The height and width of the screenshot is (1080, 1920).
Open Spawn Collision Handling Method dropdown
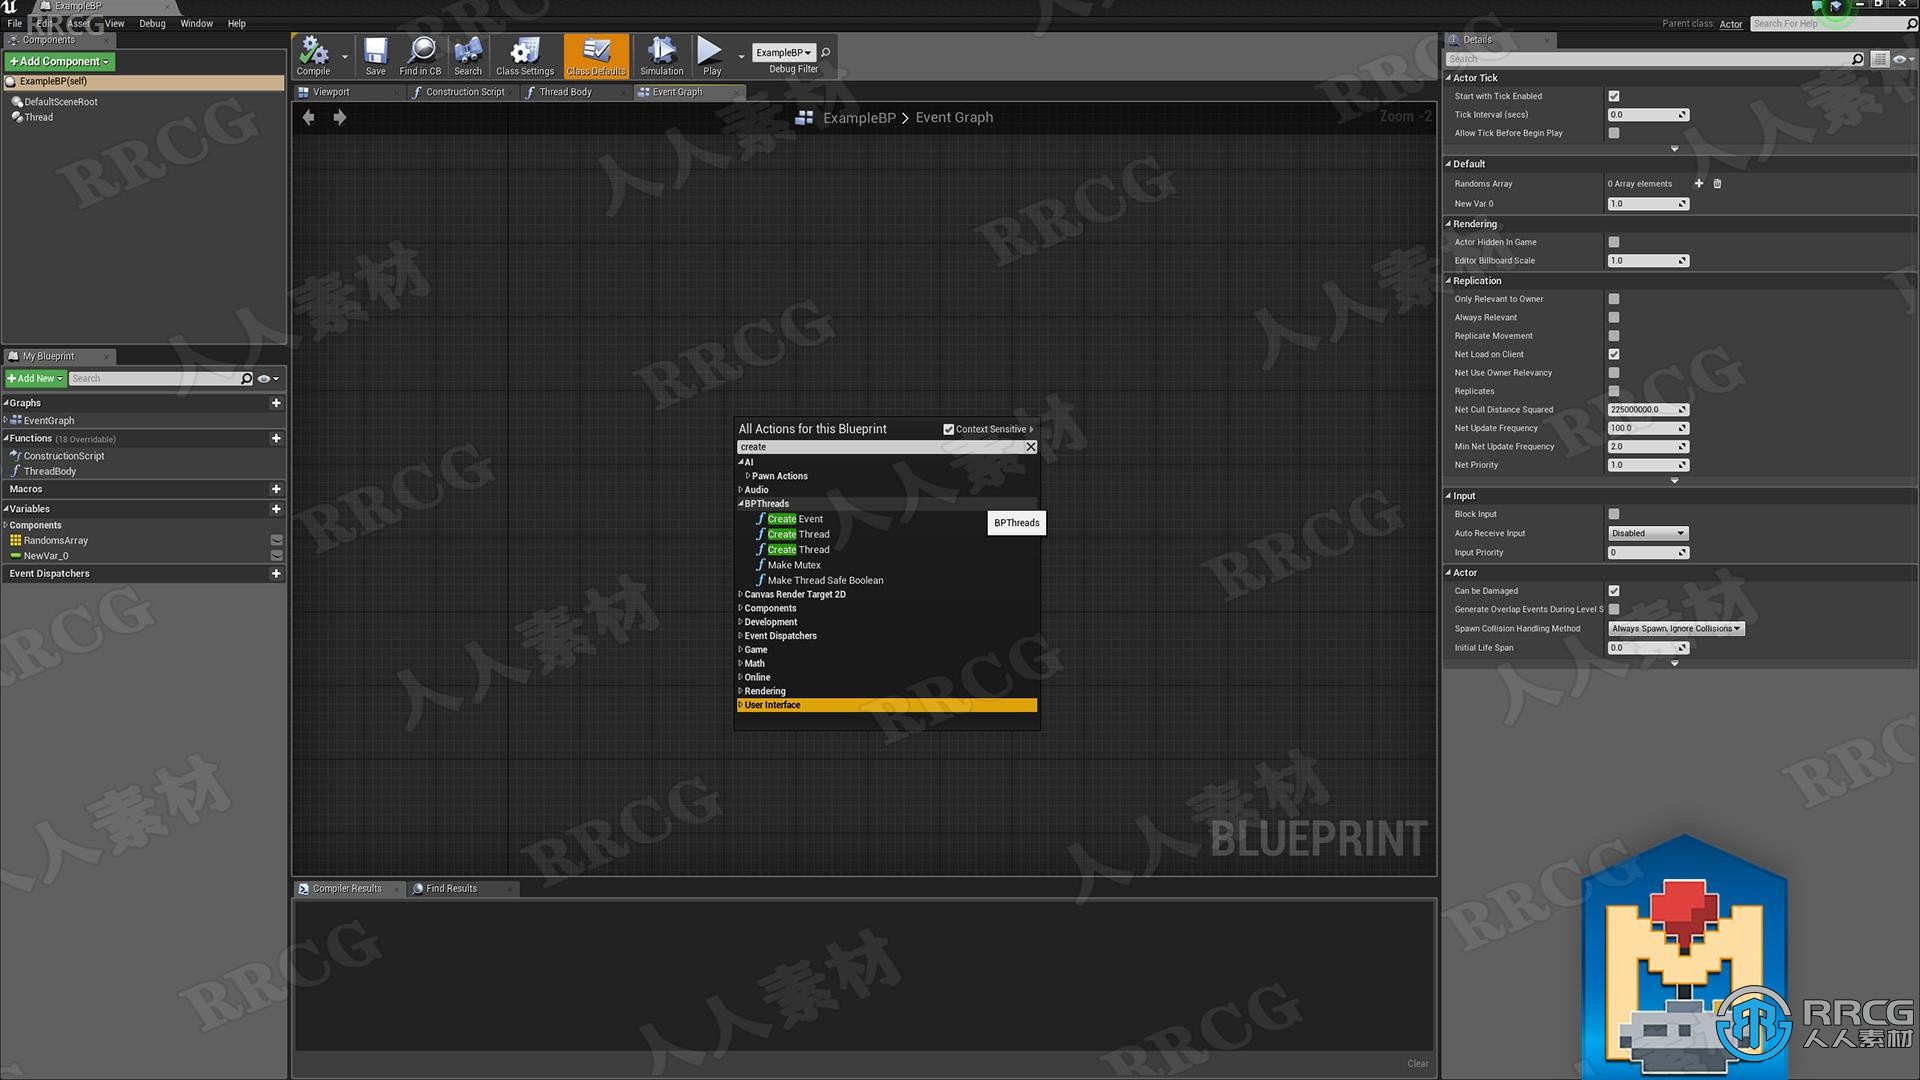click(1676, 629)
